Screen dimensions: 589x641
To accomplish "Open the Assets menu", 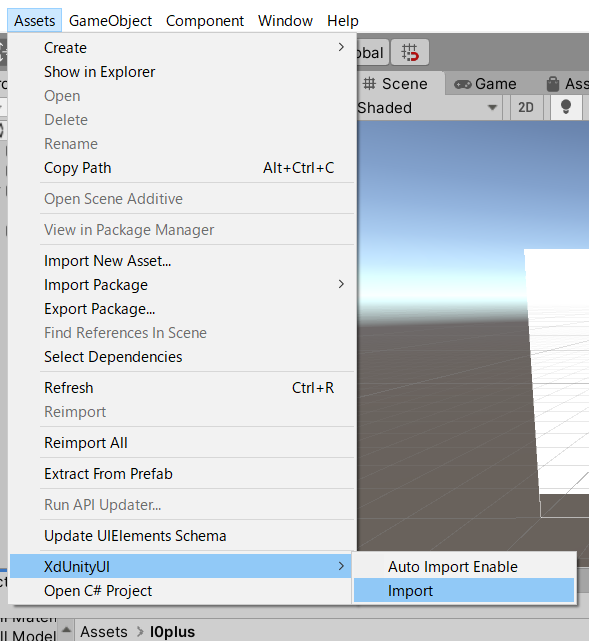I will coord(34,20).
